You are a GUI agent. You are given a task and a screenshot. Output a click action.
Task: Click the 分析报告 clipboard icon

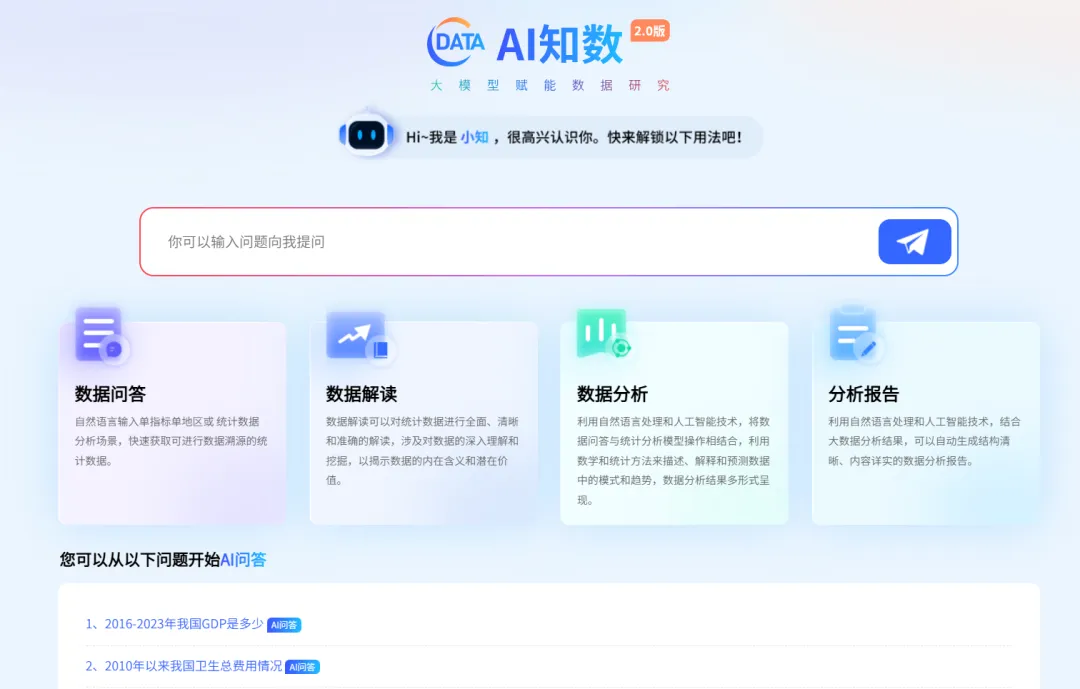[x=854, y=334]
